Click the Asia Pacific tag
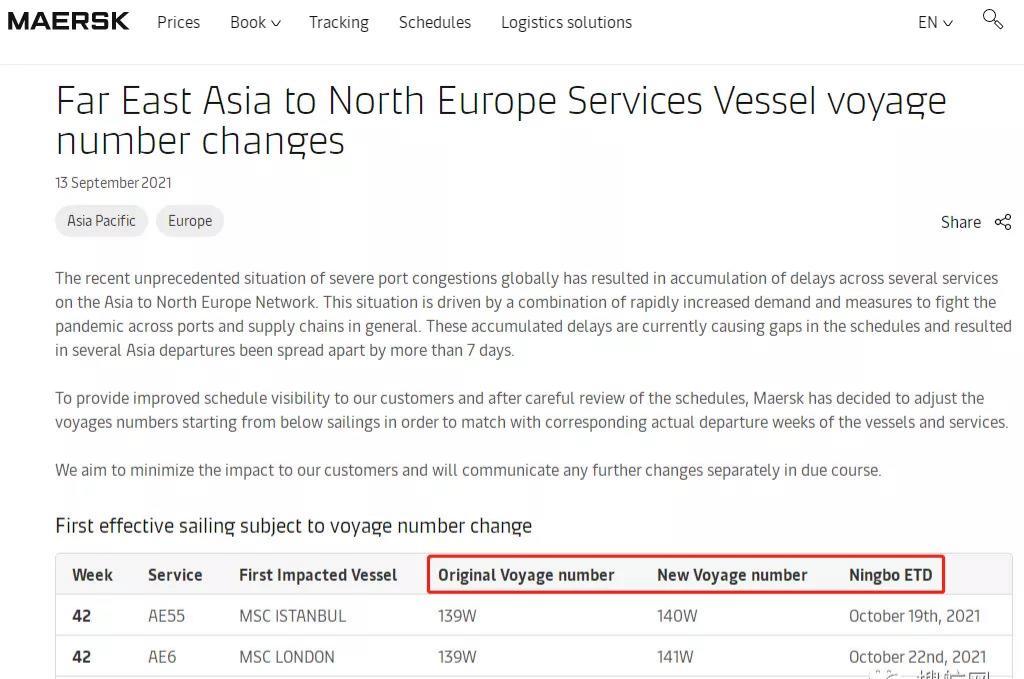Screen dimensions: 1024x679 point(101,221)
